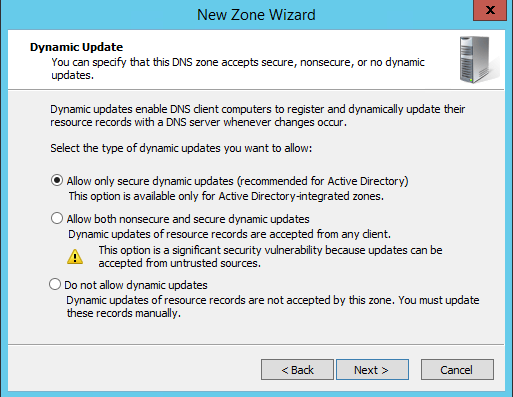Click the server tower icon in header
This screenshot has height=397, width=513.
click(479, 60)
